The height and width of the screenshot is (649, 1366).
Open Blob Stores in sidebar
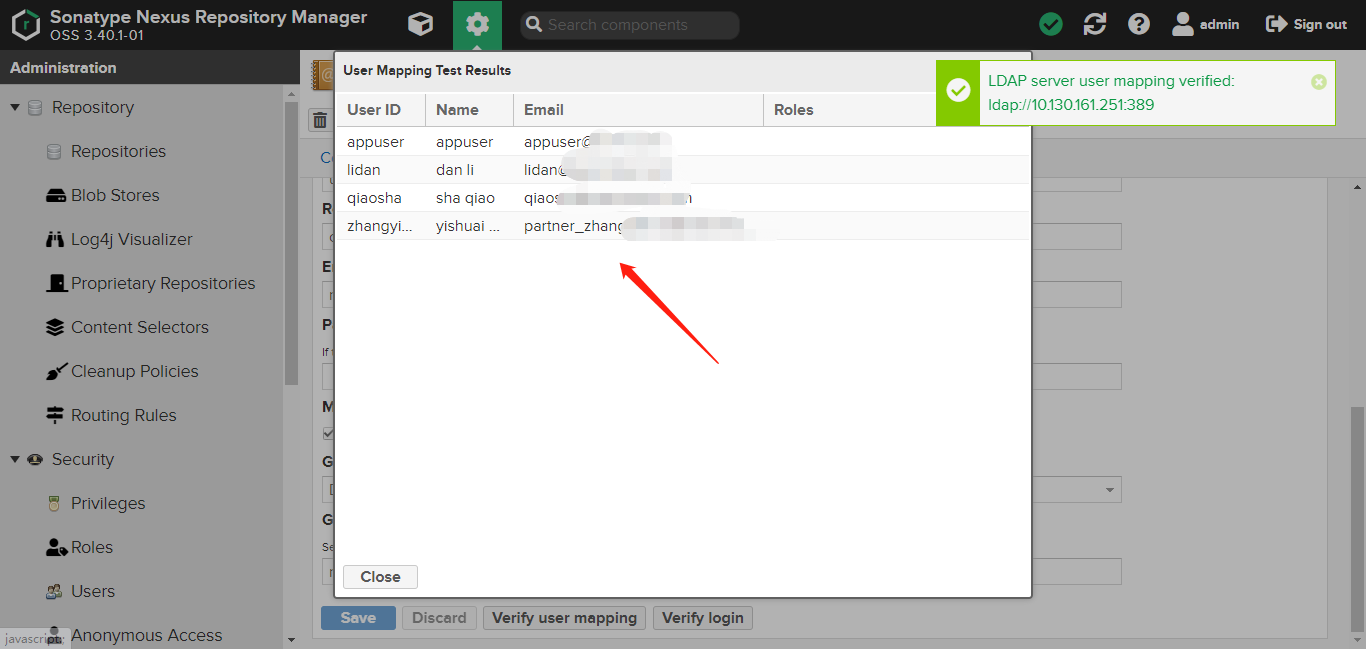[x=114, y=196]
